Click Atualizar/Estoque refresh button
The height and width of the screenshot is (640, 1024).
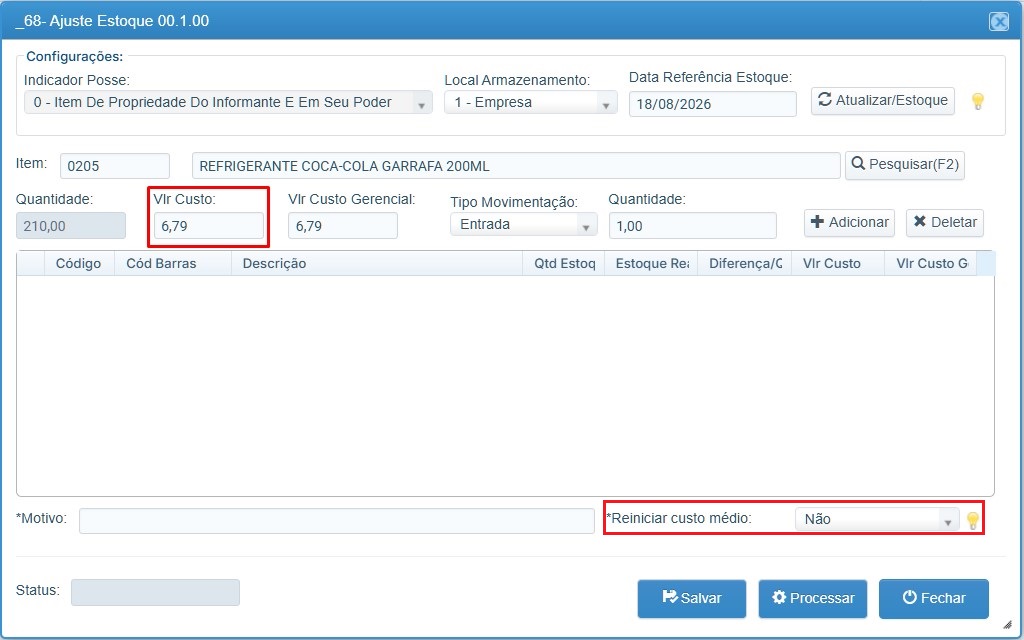point(882,101)
